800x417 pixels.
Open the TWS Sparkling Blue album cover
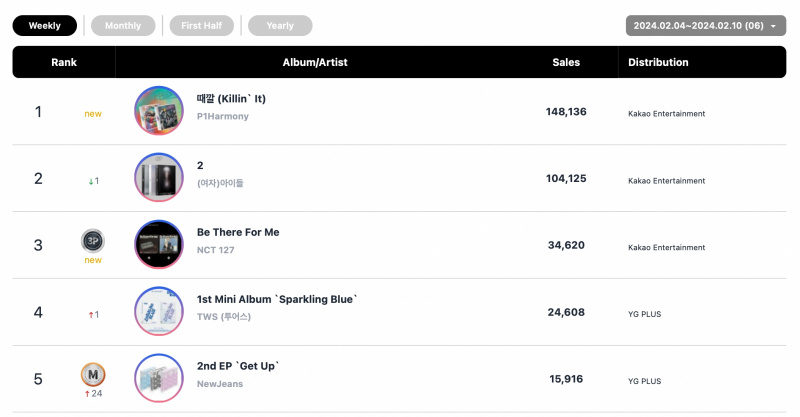[x=159, y=311]
